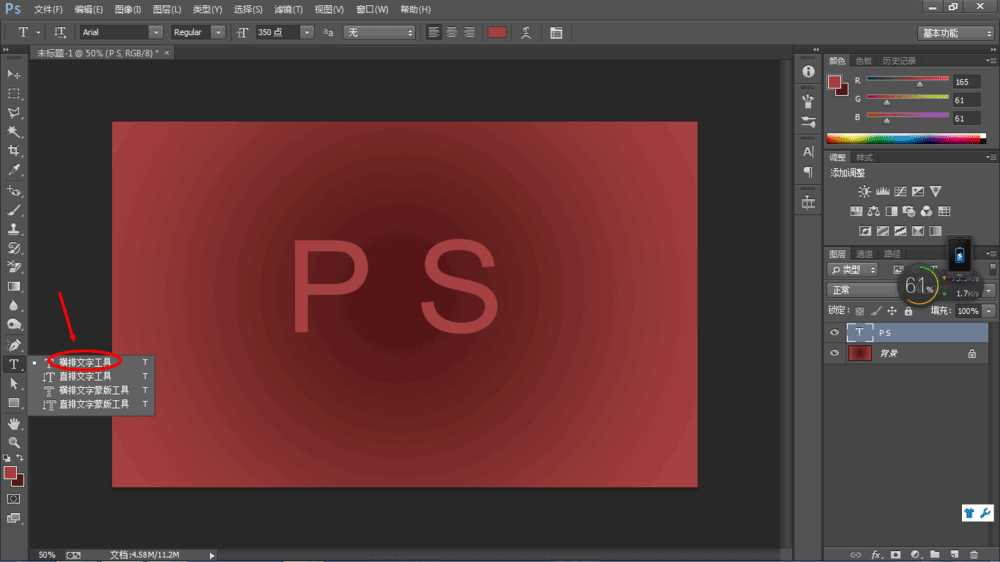The height and width of the screenshot is (562, 1000).
Task: Select the Hand tool
Action: pos(14,423)
